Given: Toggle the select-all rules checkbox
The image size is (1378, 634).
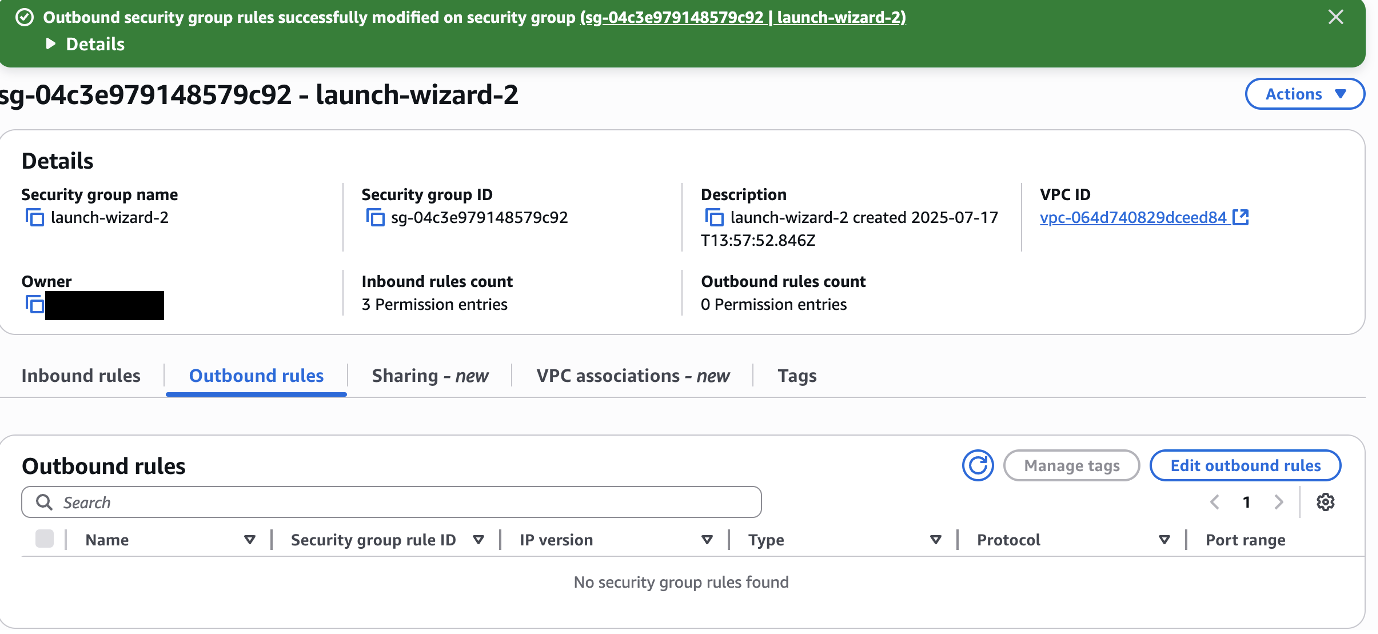Looking at the screenshot, I should click(44, 540).
